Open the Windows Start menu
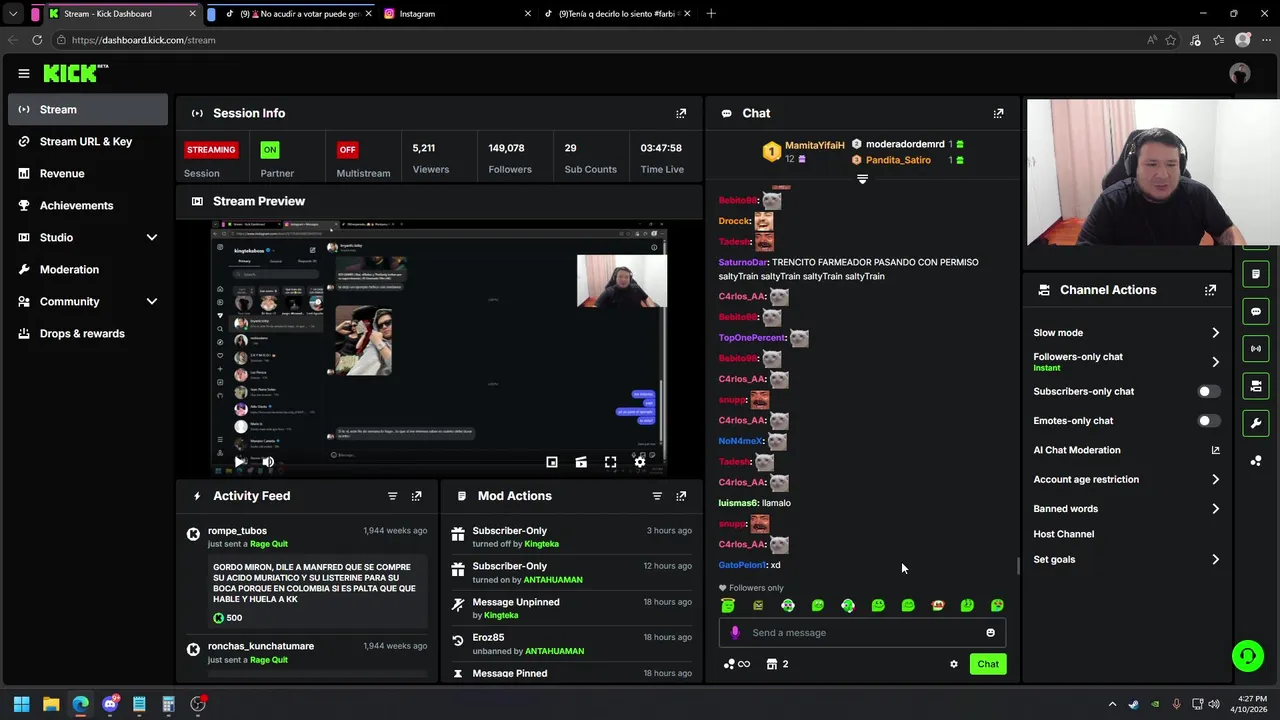This screenshot has width=1280, height=720. tap(21, 704)
